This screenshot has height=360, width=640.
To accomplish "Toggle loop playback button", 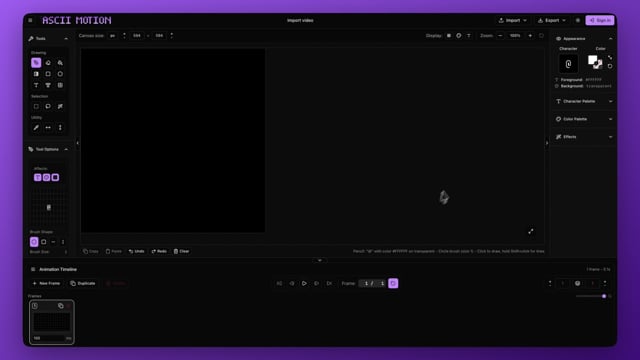I will [x=393, y=283].
